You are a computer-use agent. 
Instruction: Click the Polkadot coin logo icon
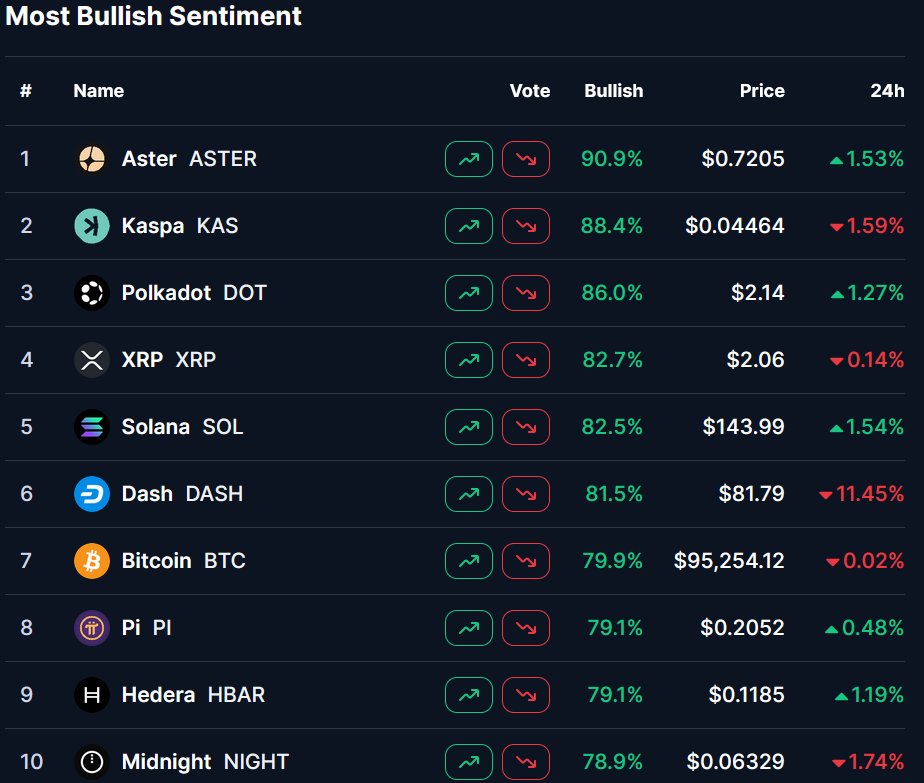(92, 293)
